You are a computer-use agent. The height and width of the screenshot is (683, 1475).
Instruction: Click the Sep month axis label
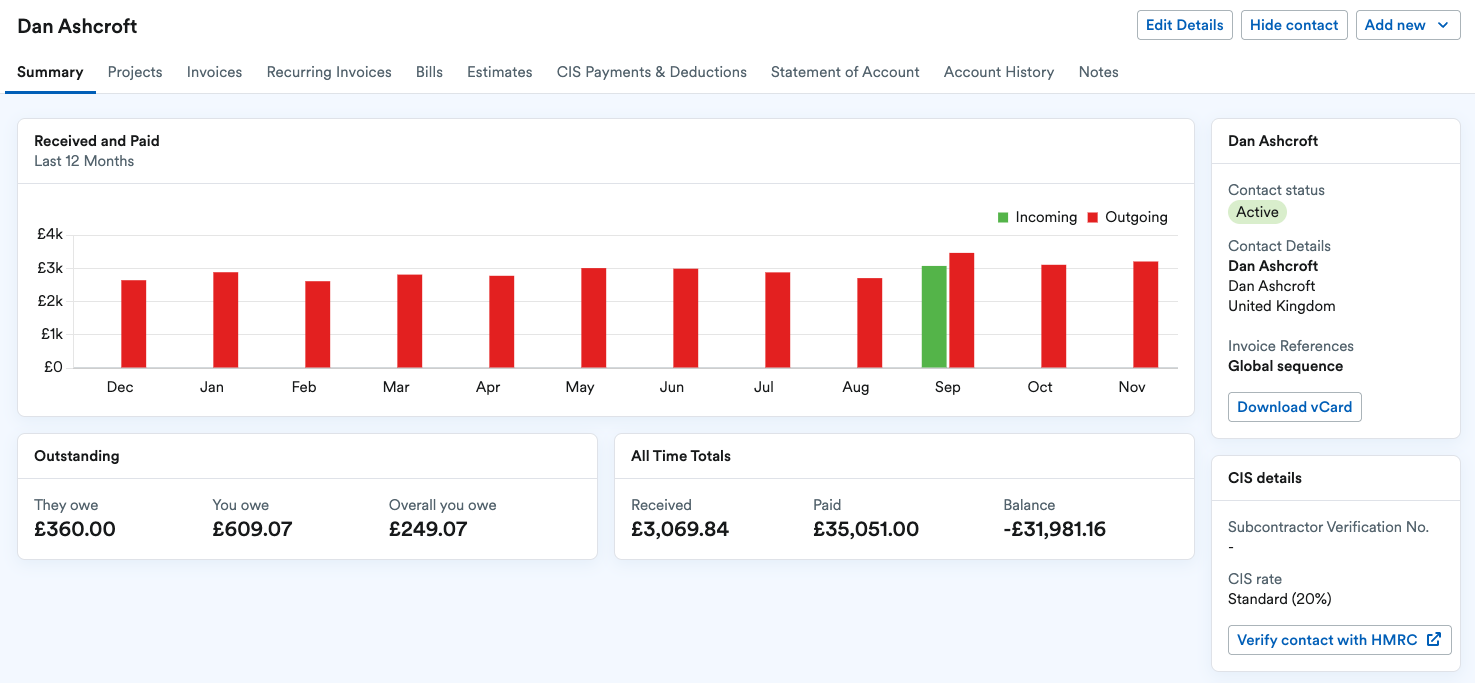[x=948, y=387]
